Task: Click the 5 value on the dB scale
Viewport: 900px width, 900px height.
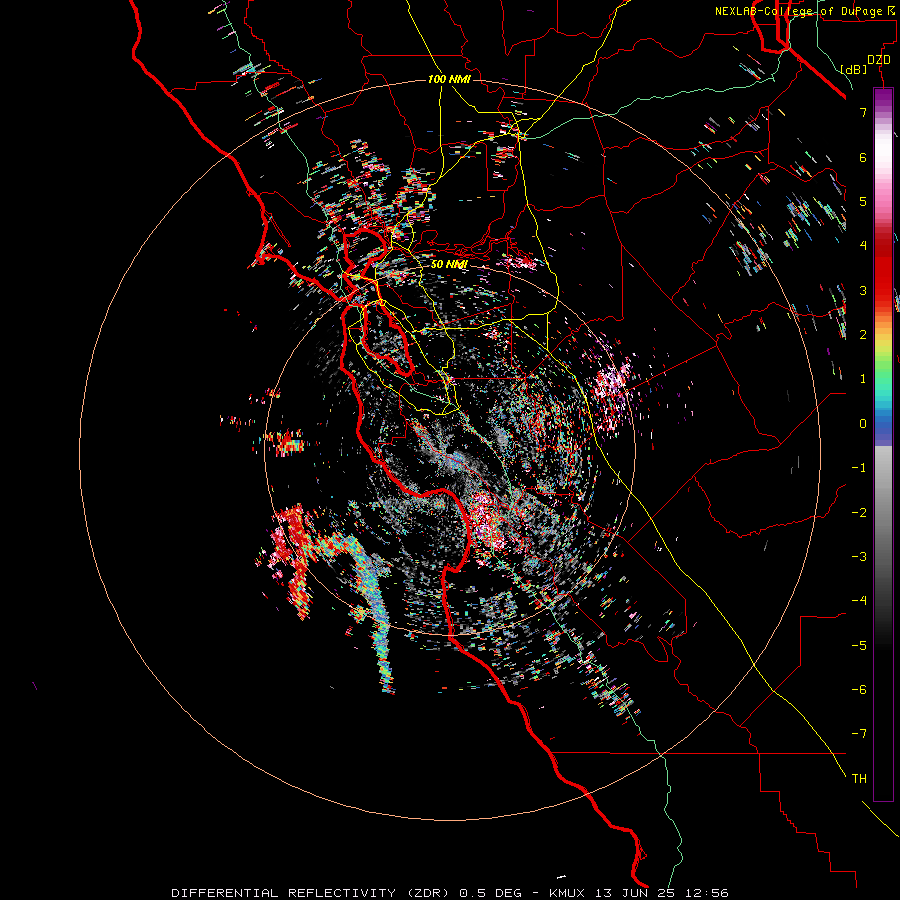Action: point(863,201)
